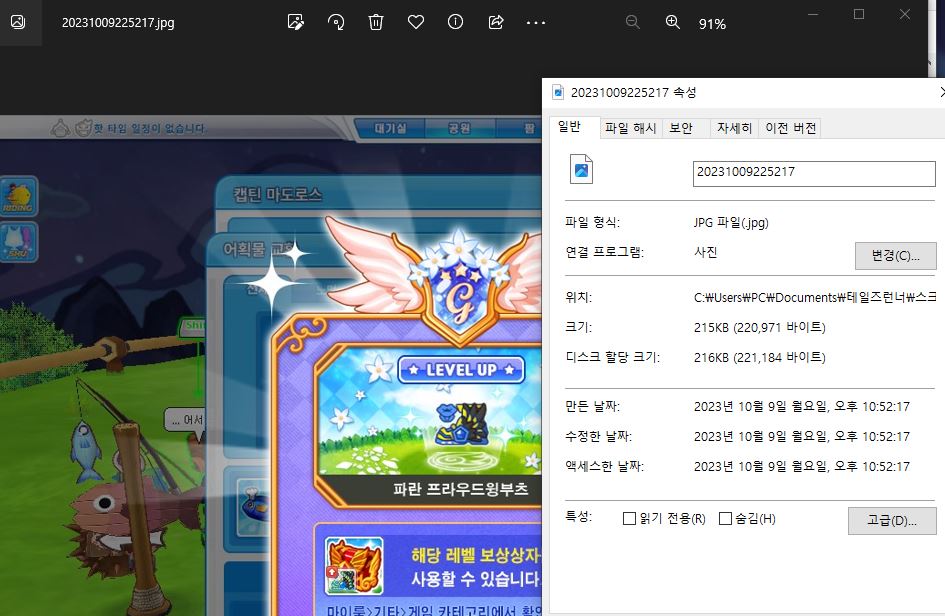Click the RIDING chick icon in the game
The height and width of the screenshot is (616, 945).
click(x=19, y=196)
